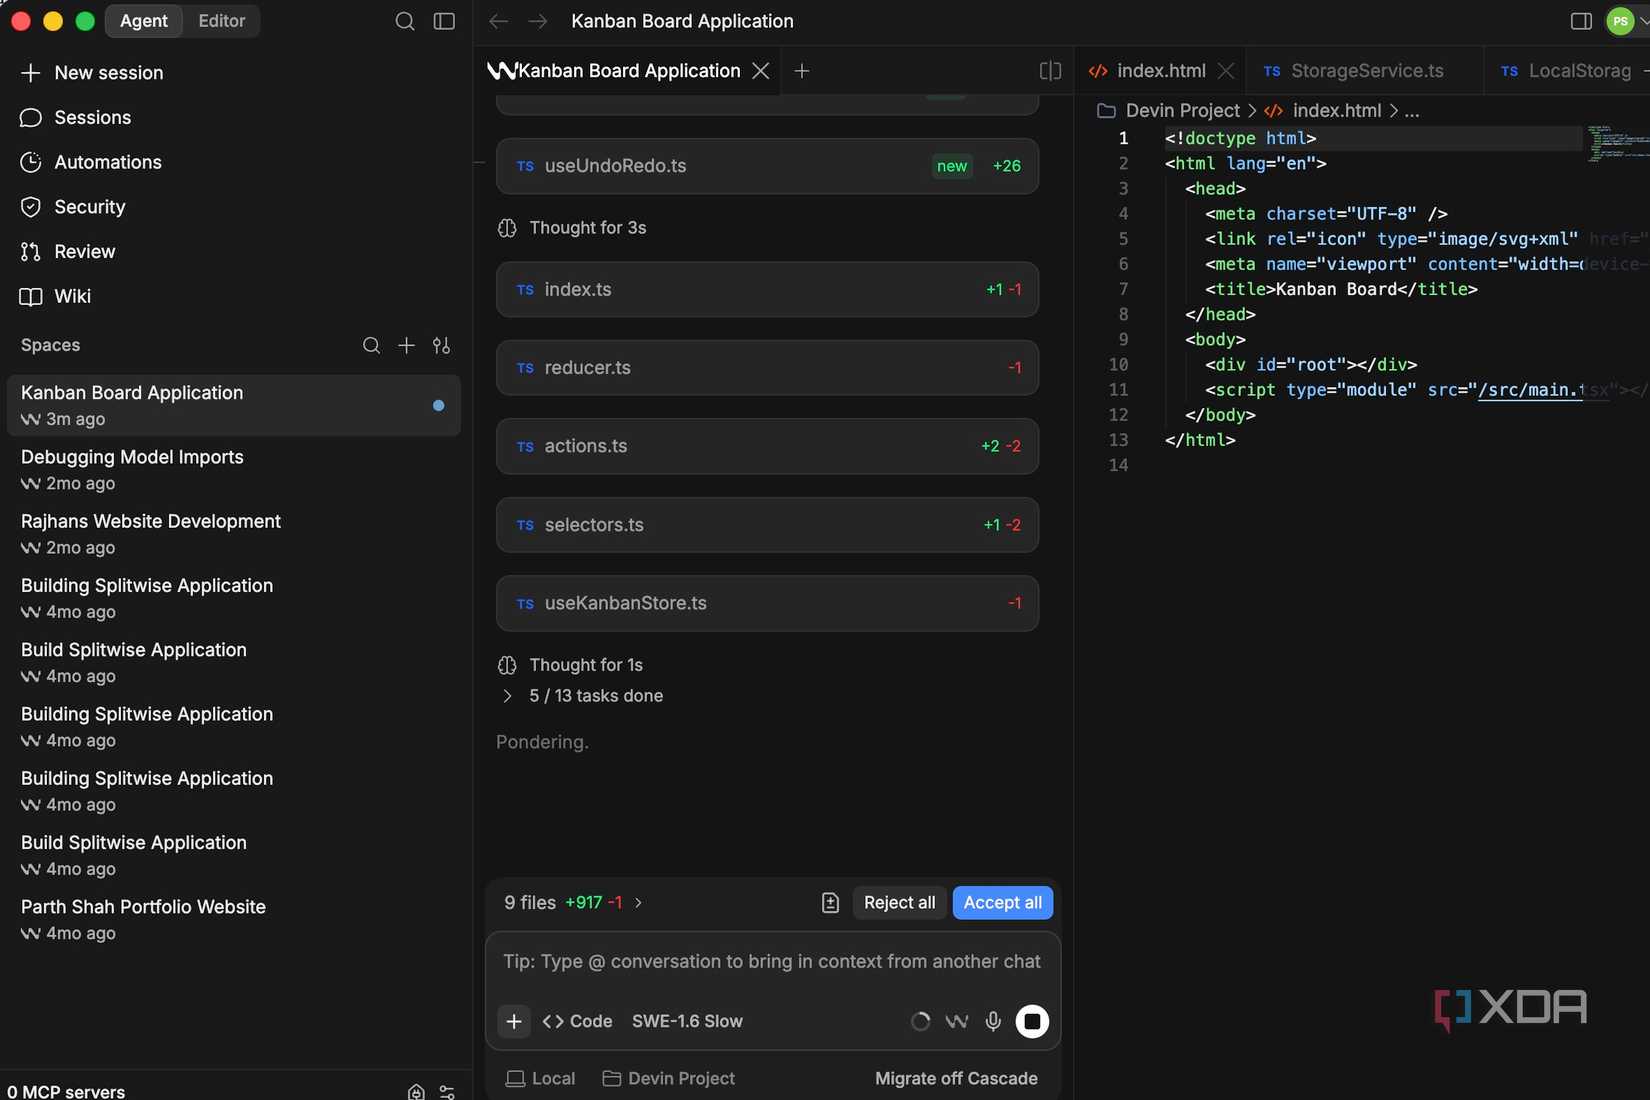Switch to StorageService.ts tab
Viewport: 1650px width, 1100px height.
pyautogui.click(x=1366, y=71)
